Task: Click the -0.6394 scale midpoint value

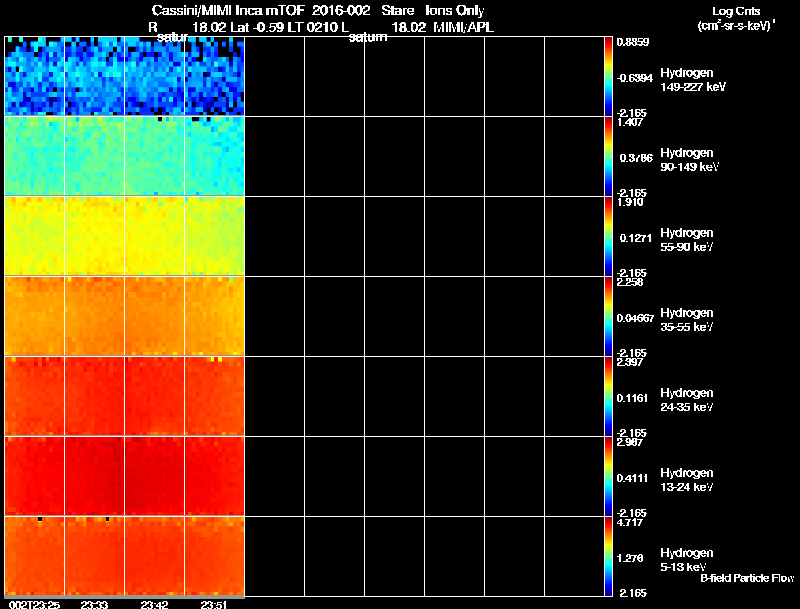Action: tap(635, 78)
